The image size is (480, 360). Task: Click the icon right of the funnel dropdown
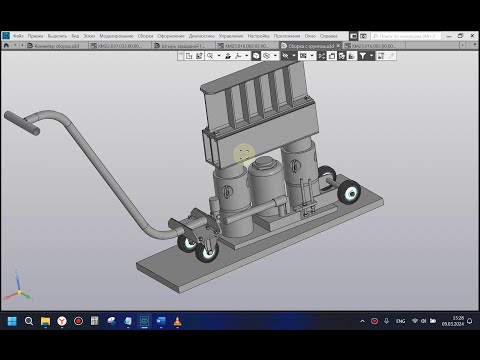coord(381,56)
